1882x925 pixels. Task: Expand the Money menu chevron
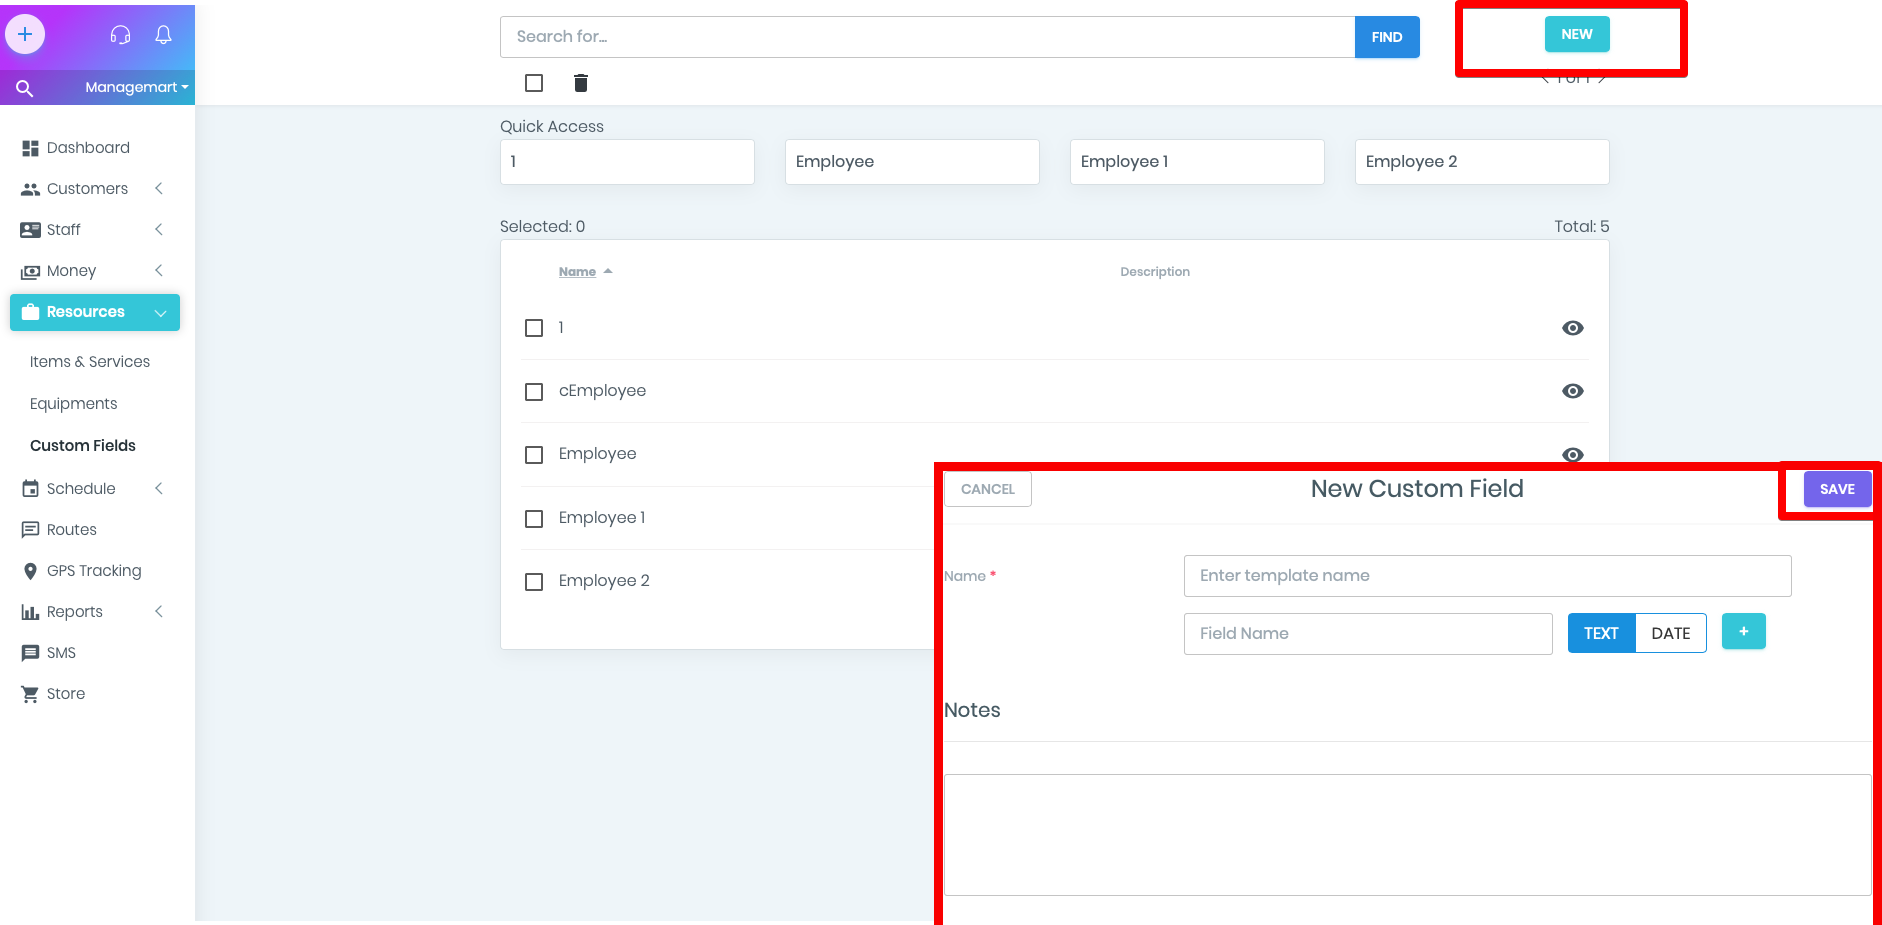[x=158, y=270]
